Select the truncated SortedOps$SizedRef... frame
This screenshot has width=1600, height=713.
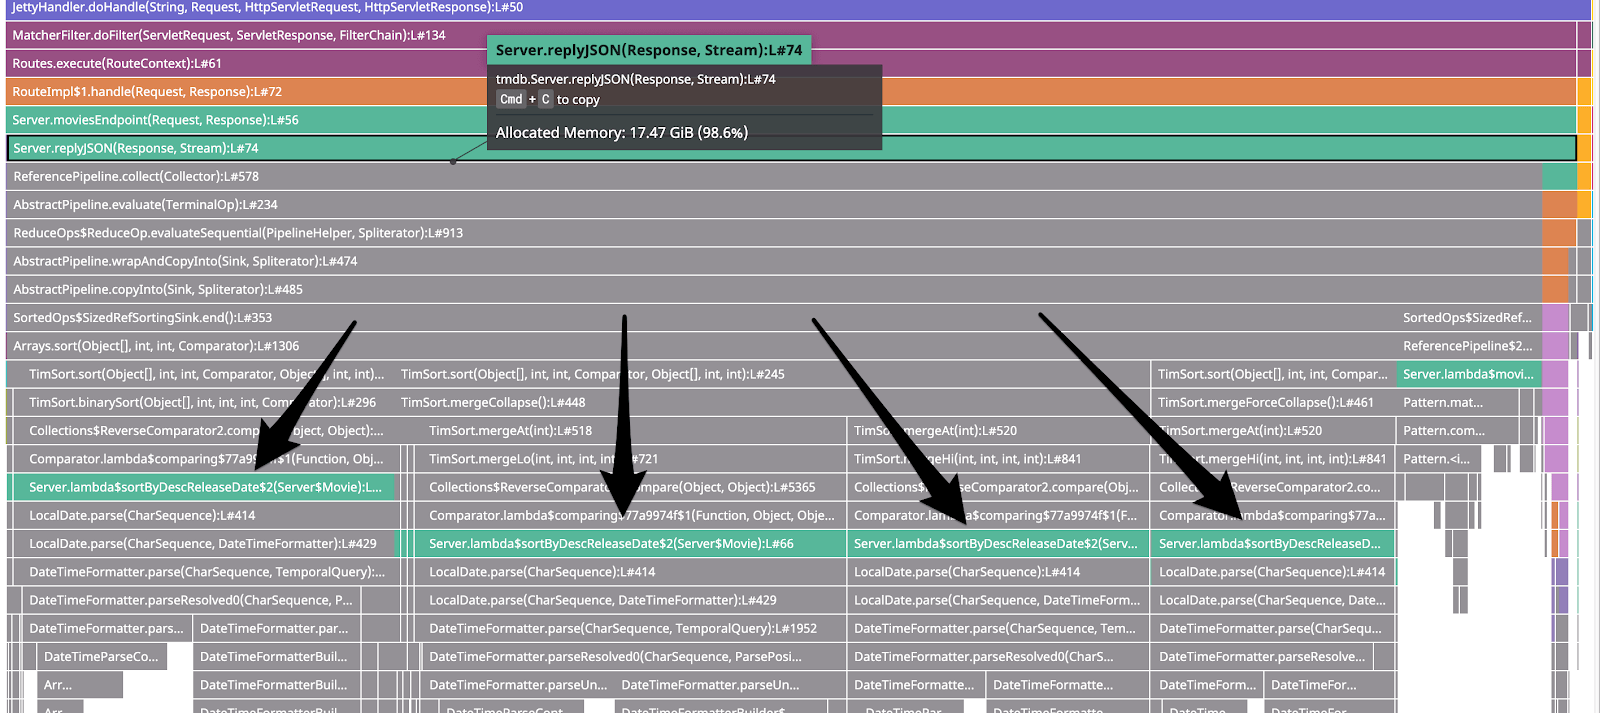(x=1469, y=317)
